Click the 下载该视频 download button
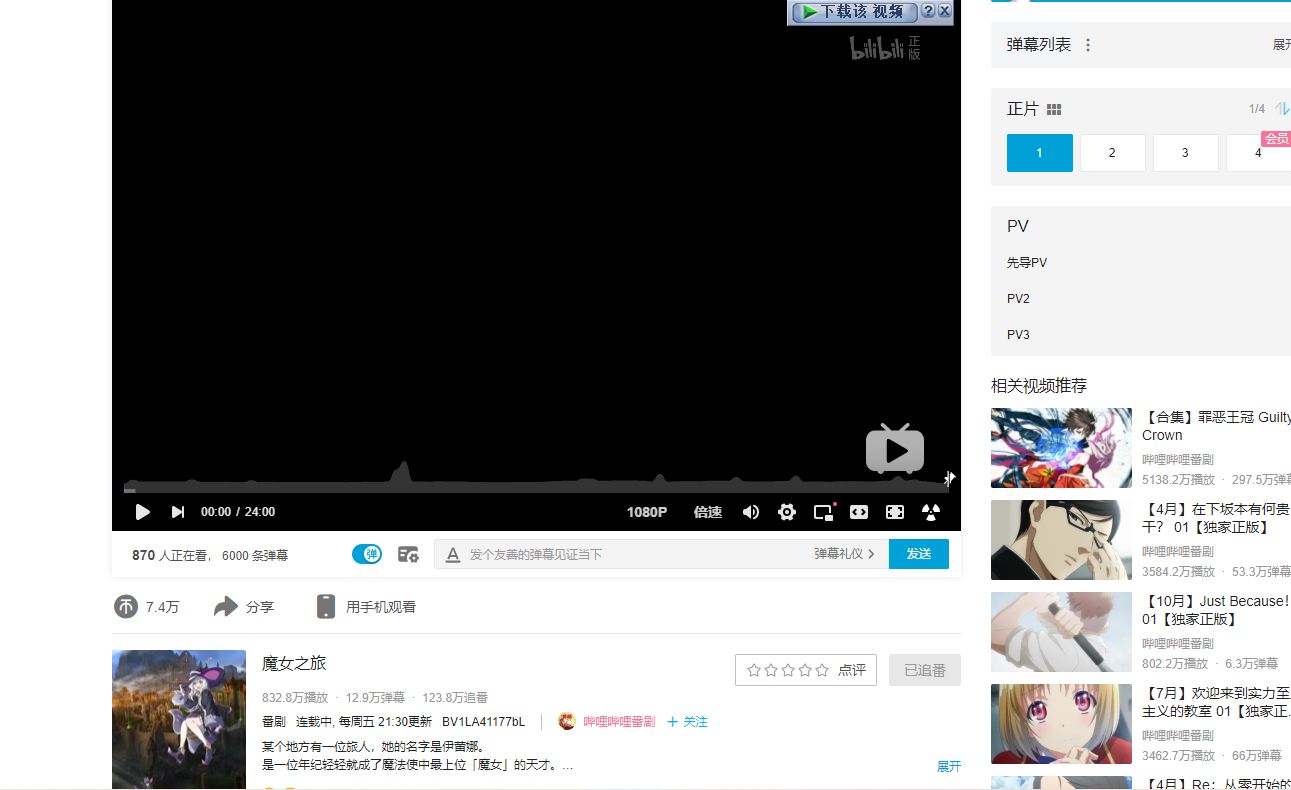 853,12
